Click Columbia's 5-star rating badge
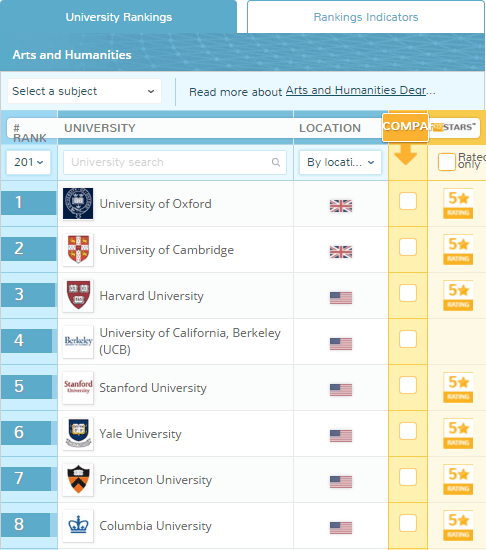This screenshot has height=550, width=486. pos(458,525)
